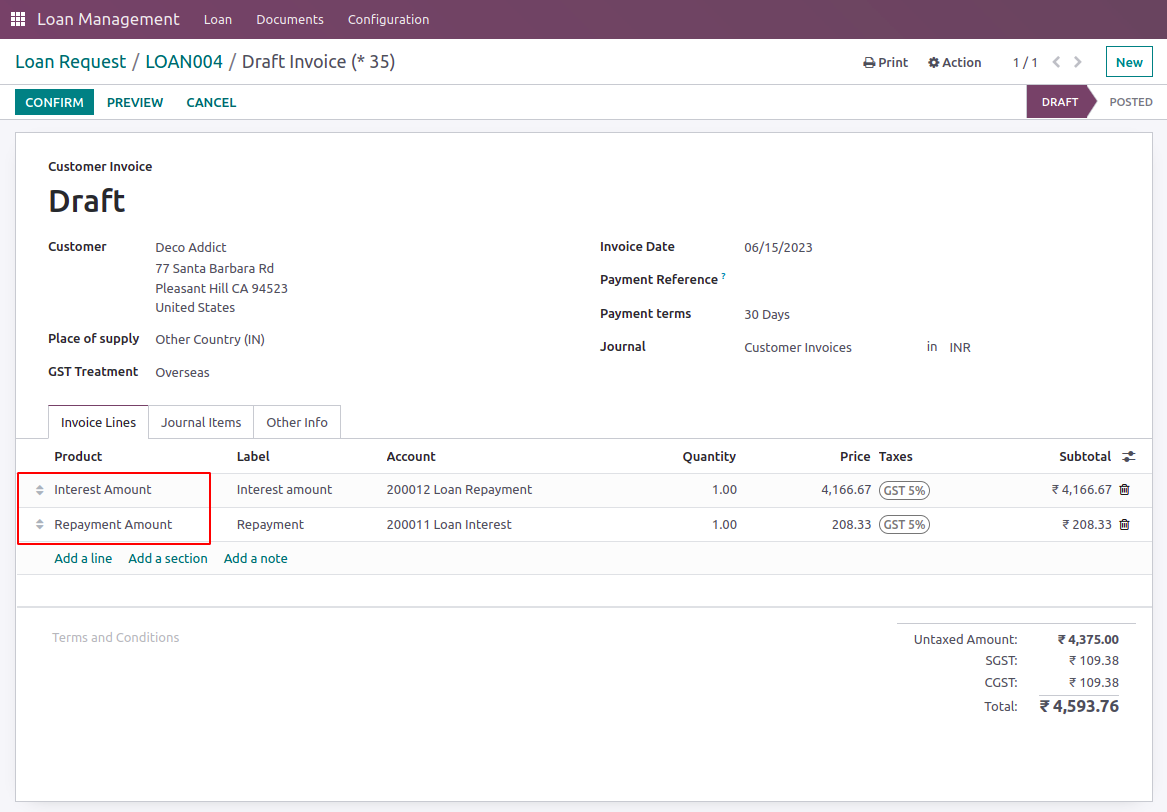
Task: Open the Documents menu
Action: [290, 19]
